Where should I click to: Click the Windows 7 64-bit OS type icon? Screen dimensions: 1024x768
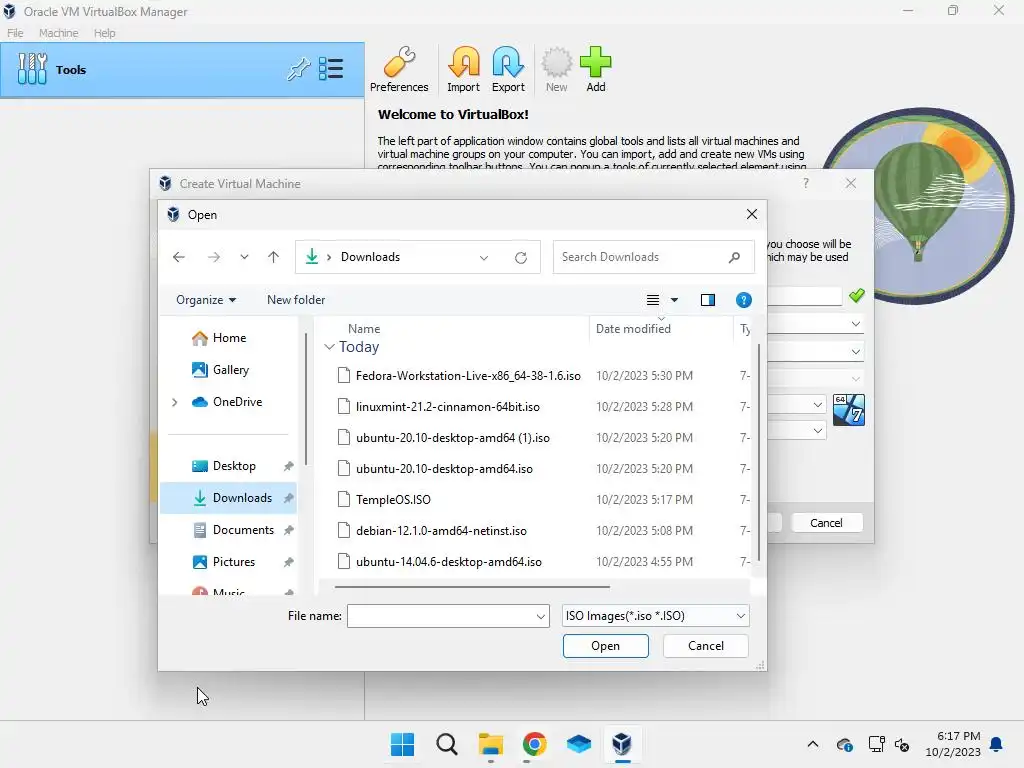coord(848,410)
